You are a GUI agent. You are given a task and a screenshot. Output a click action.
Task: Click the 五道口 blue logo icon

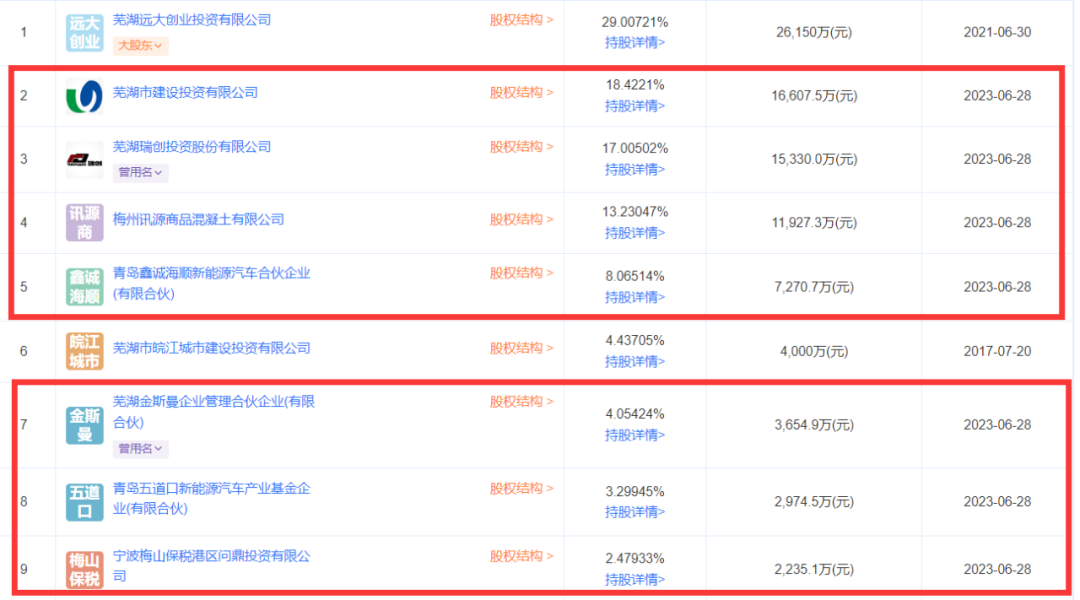point(84,501)
